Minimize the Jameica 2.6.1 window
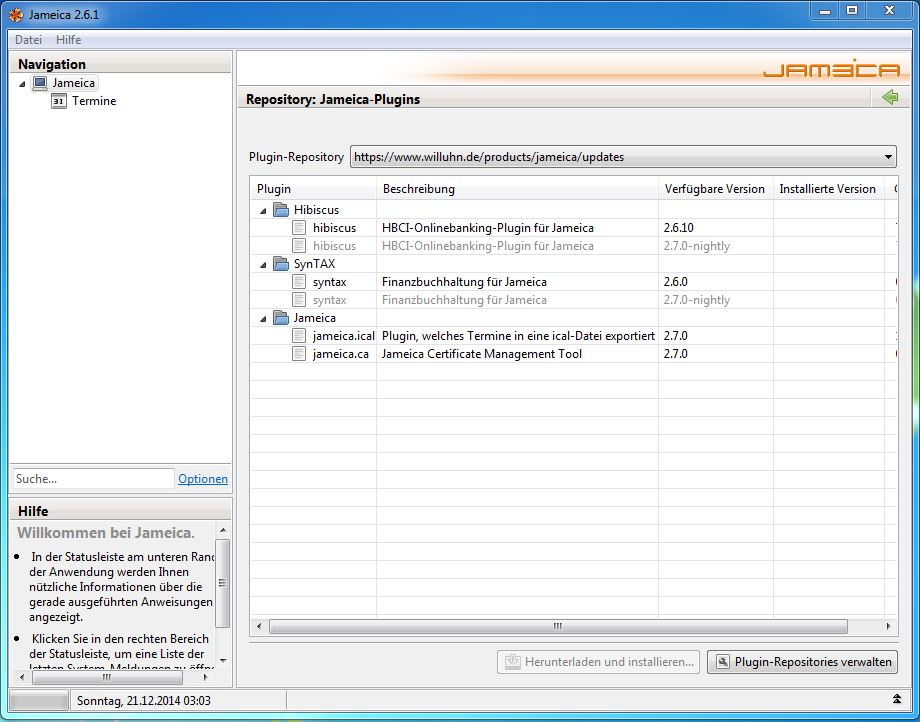920x722 pixels. coord(825,10)
